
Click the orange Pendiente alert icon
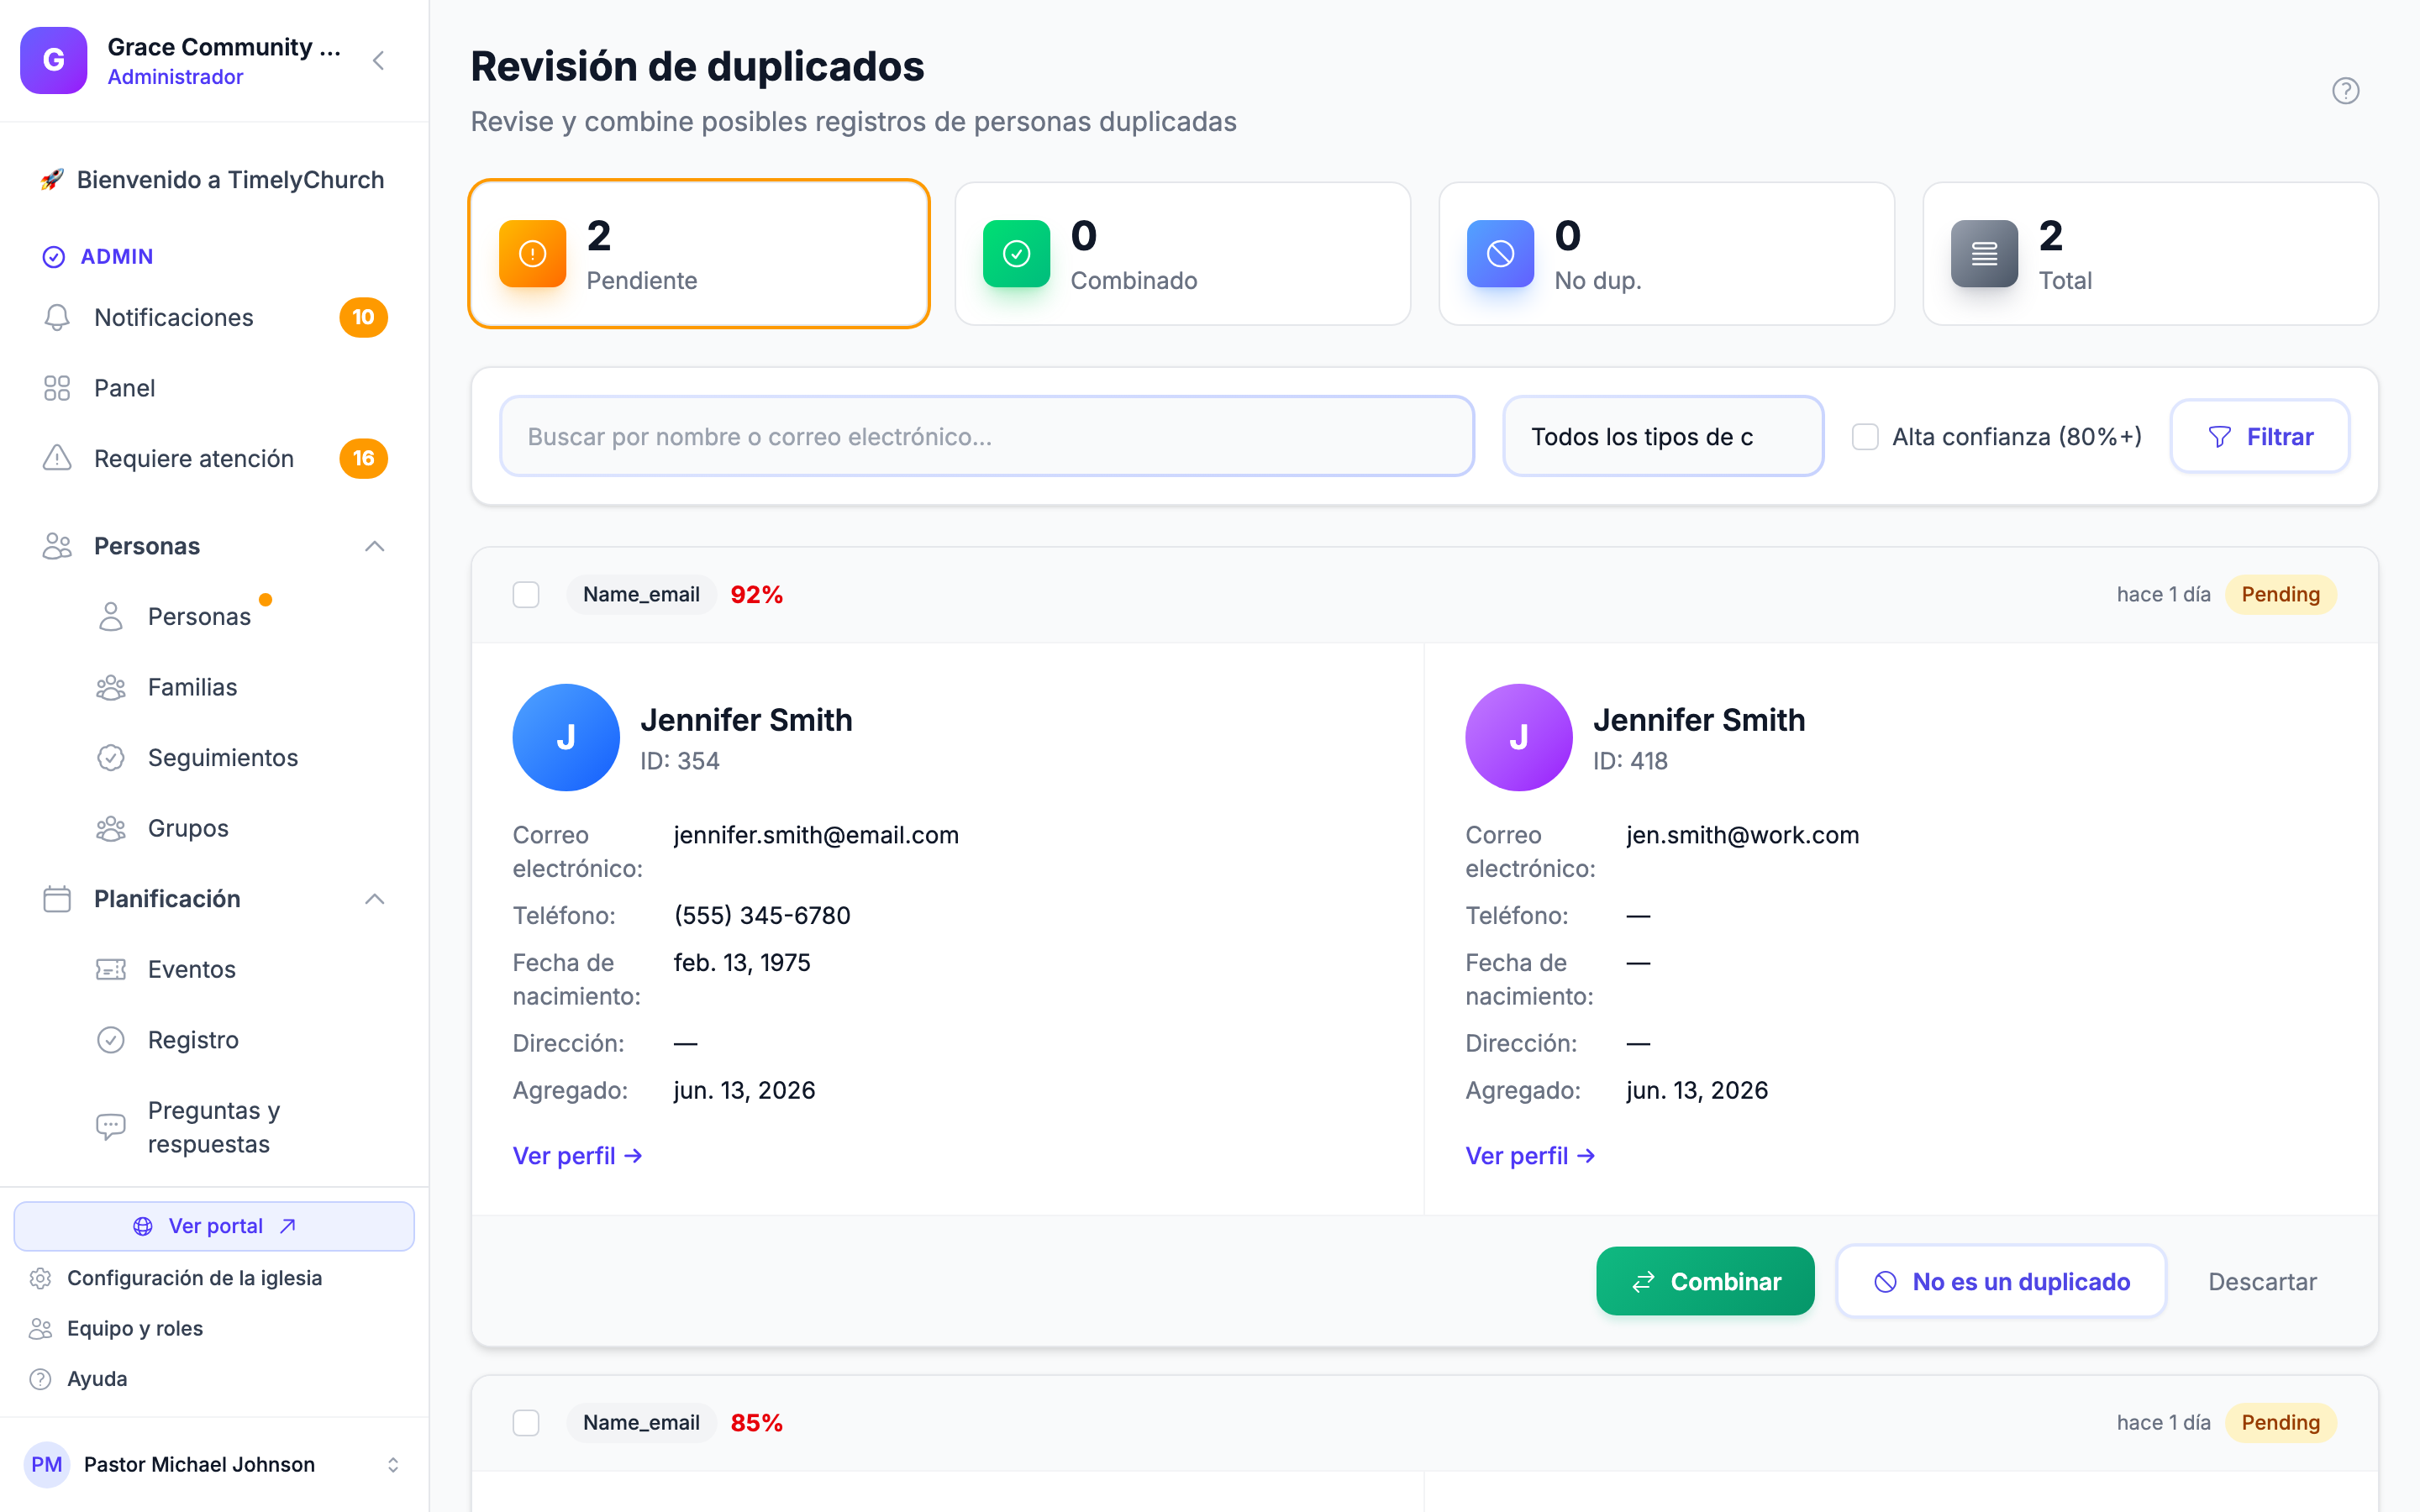pos(533,254)
